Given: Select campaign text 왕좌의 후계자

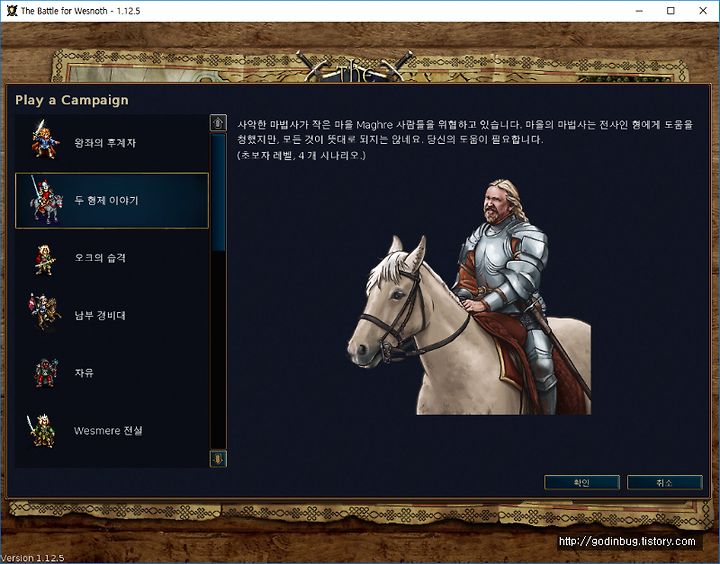Looking at the screenshot, I should point(105,143).
